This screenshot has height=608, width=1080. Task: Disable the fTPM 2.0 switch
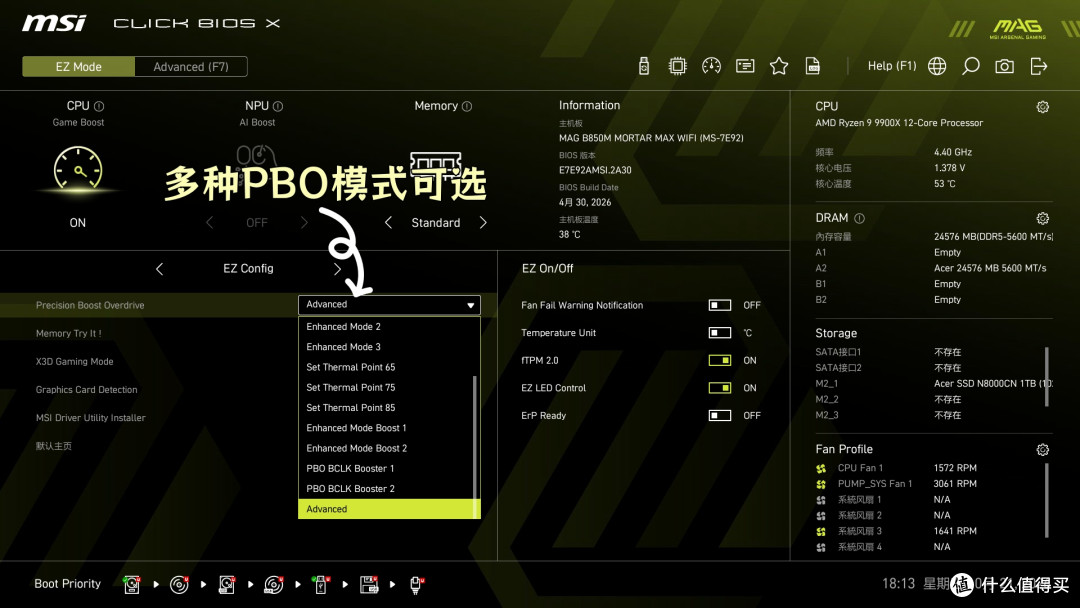720,360
